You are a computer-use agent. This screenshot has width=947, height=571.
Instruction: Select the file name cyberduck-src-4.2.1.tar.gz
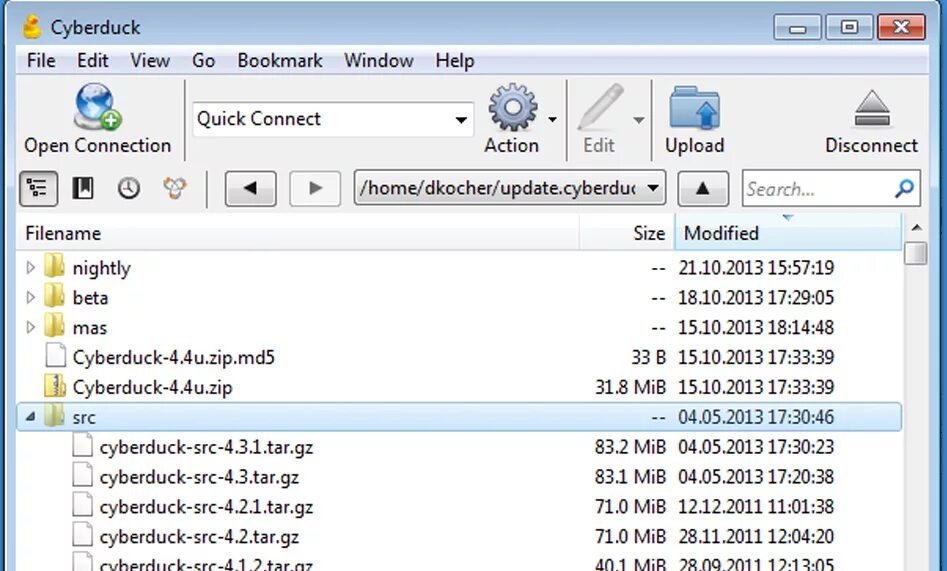[207, 507]
